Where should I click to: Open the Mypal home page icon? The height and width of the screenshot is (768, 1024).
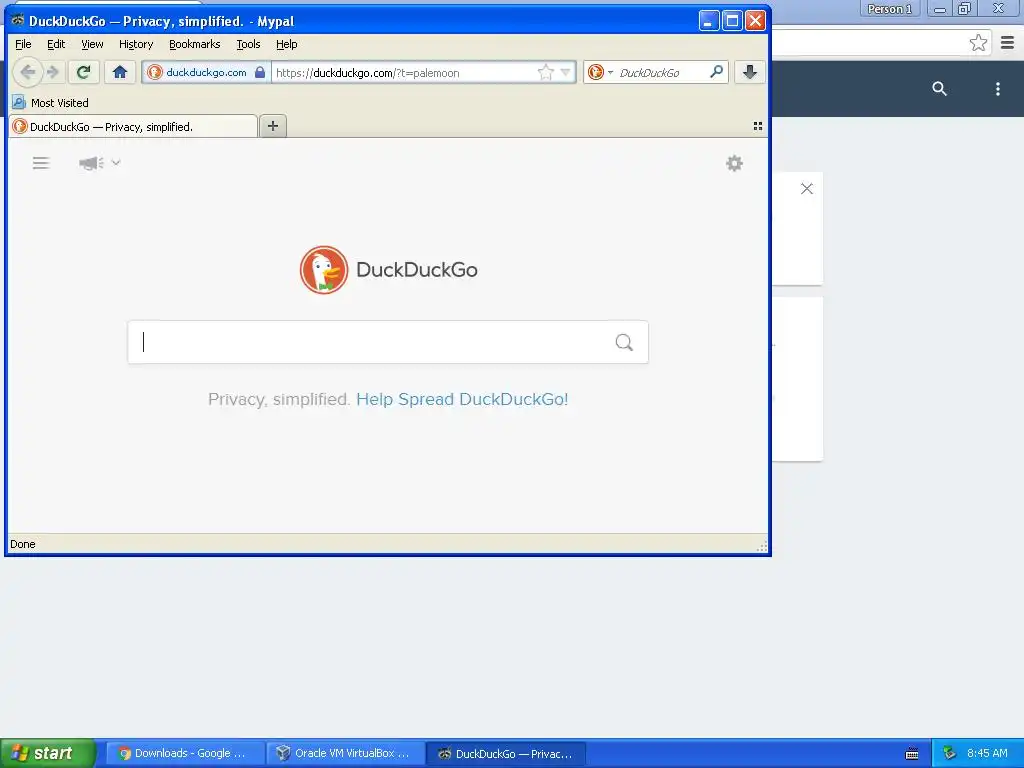120,72
